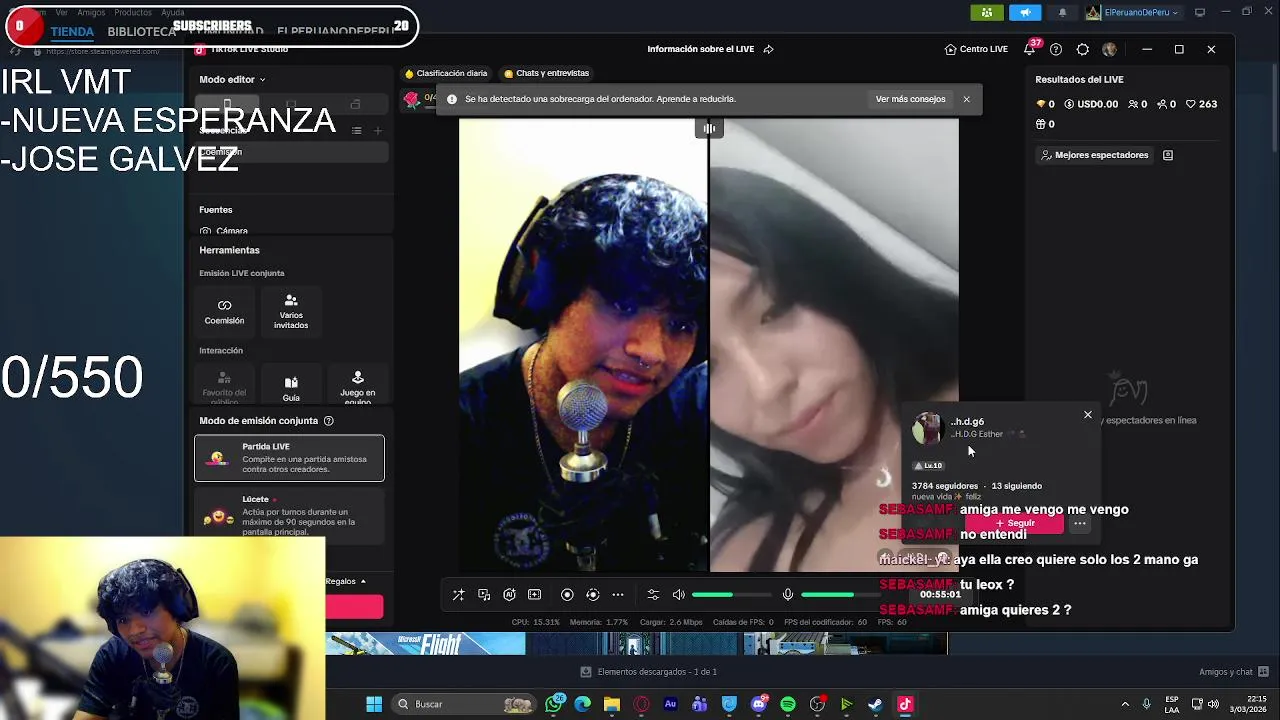Open WhatsApp from the taskbar
The image size is (1280, 720).
coord(555,704)
